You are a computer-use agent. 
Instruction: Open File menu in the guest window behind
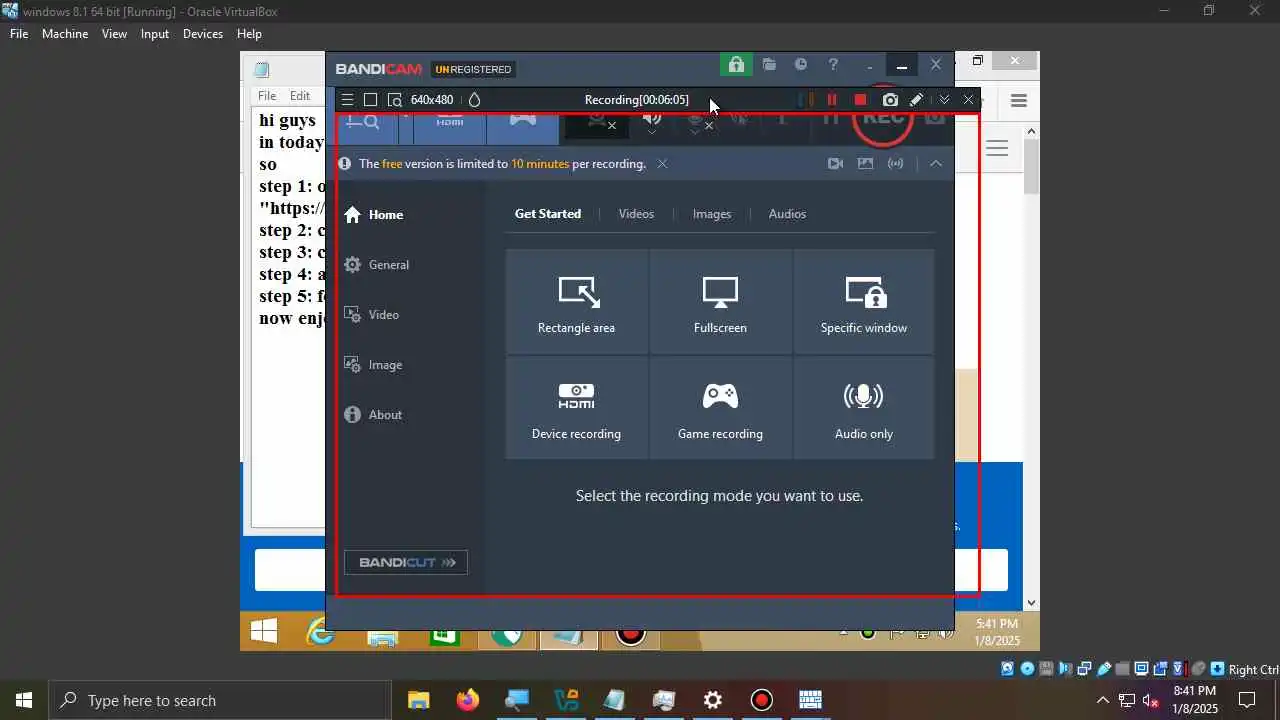click(267, 96)
